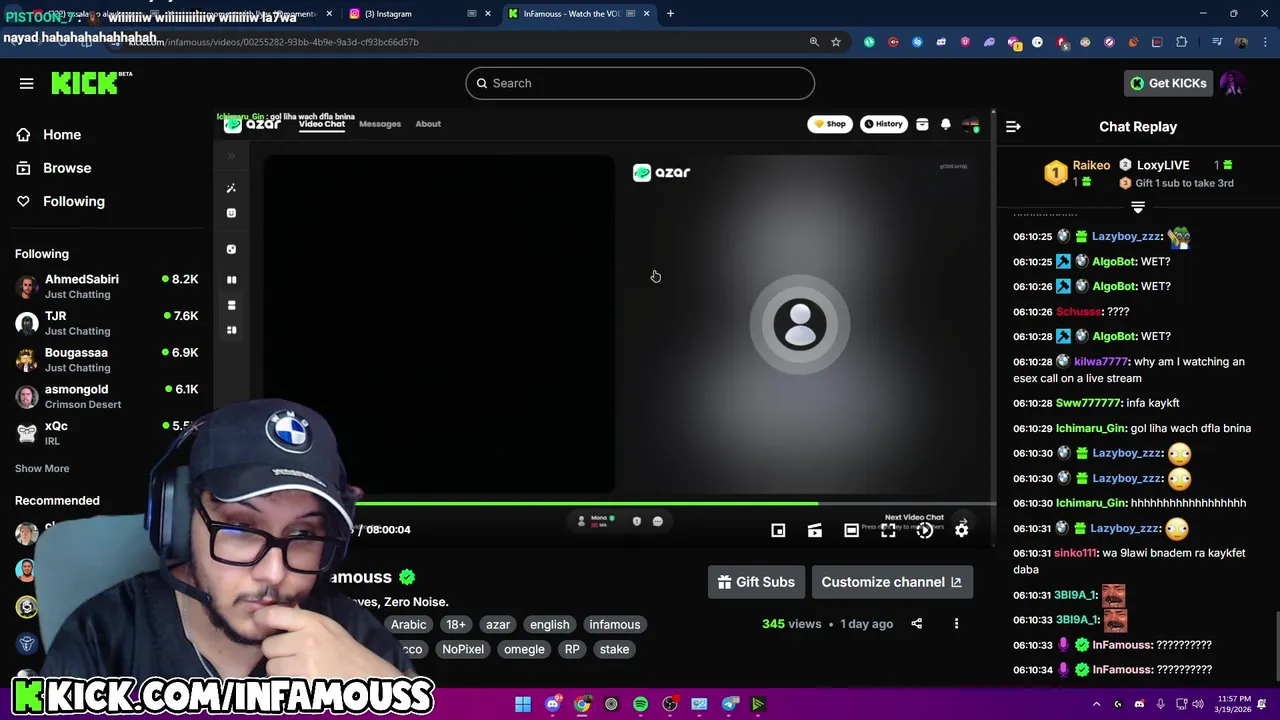Select the azar tag

498,624
